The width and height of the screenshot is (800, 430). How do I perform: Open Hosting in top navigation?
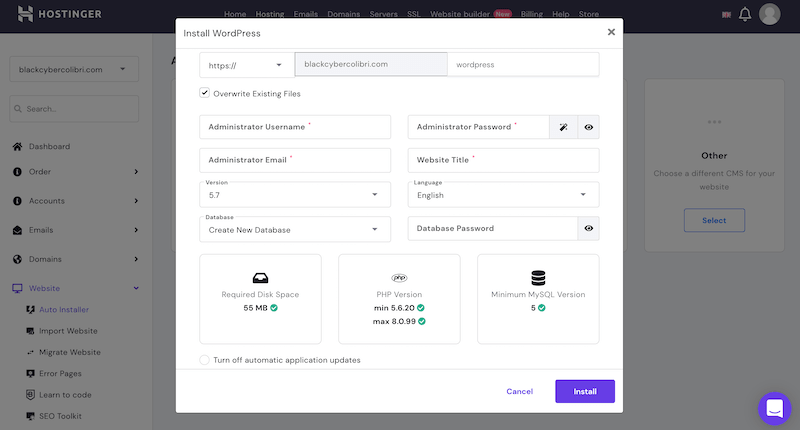pos(270,14)
